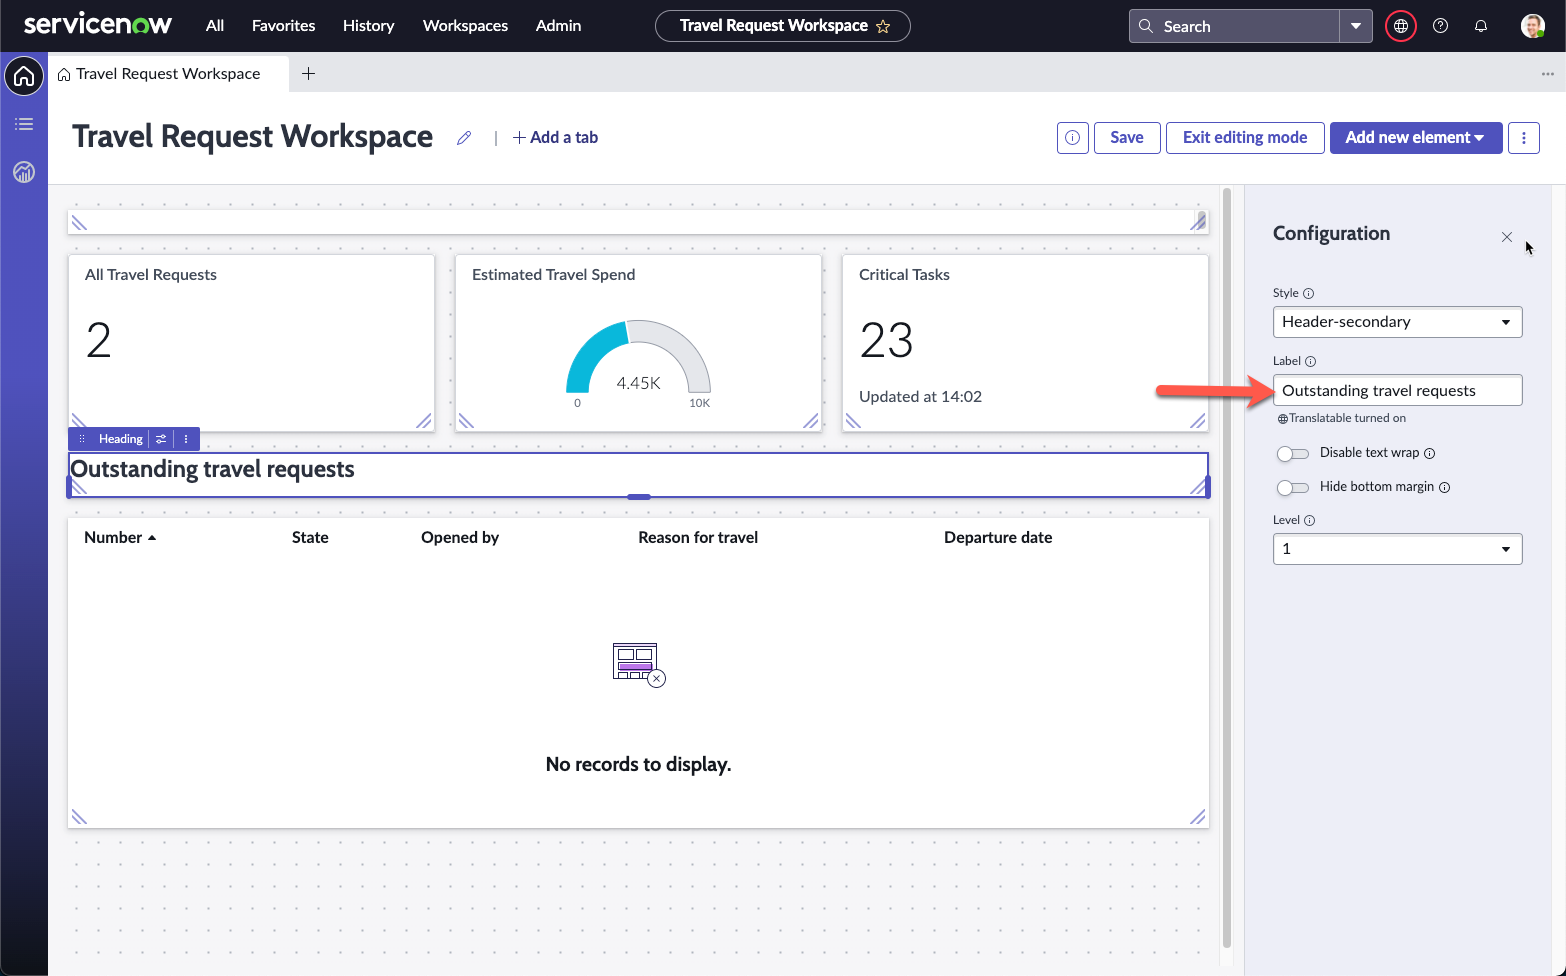Open the three-dot menu beside Add new element

click(1524, 138)
